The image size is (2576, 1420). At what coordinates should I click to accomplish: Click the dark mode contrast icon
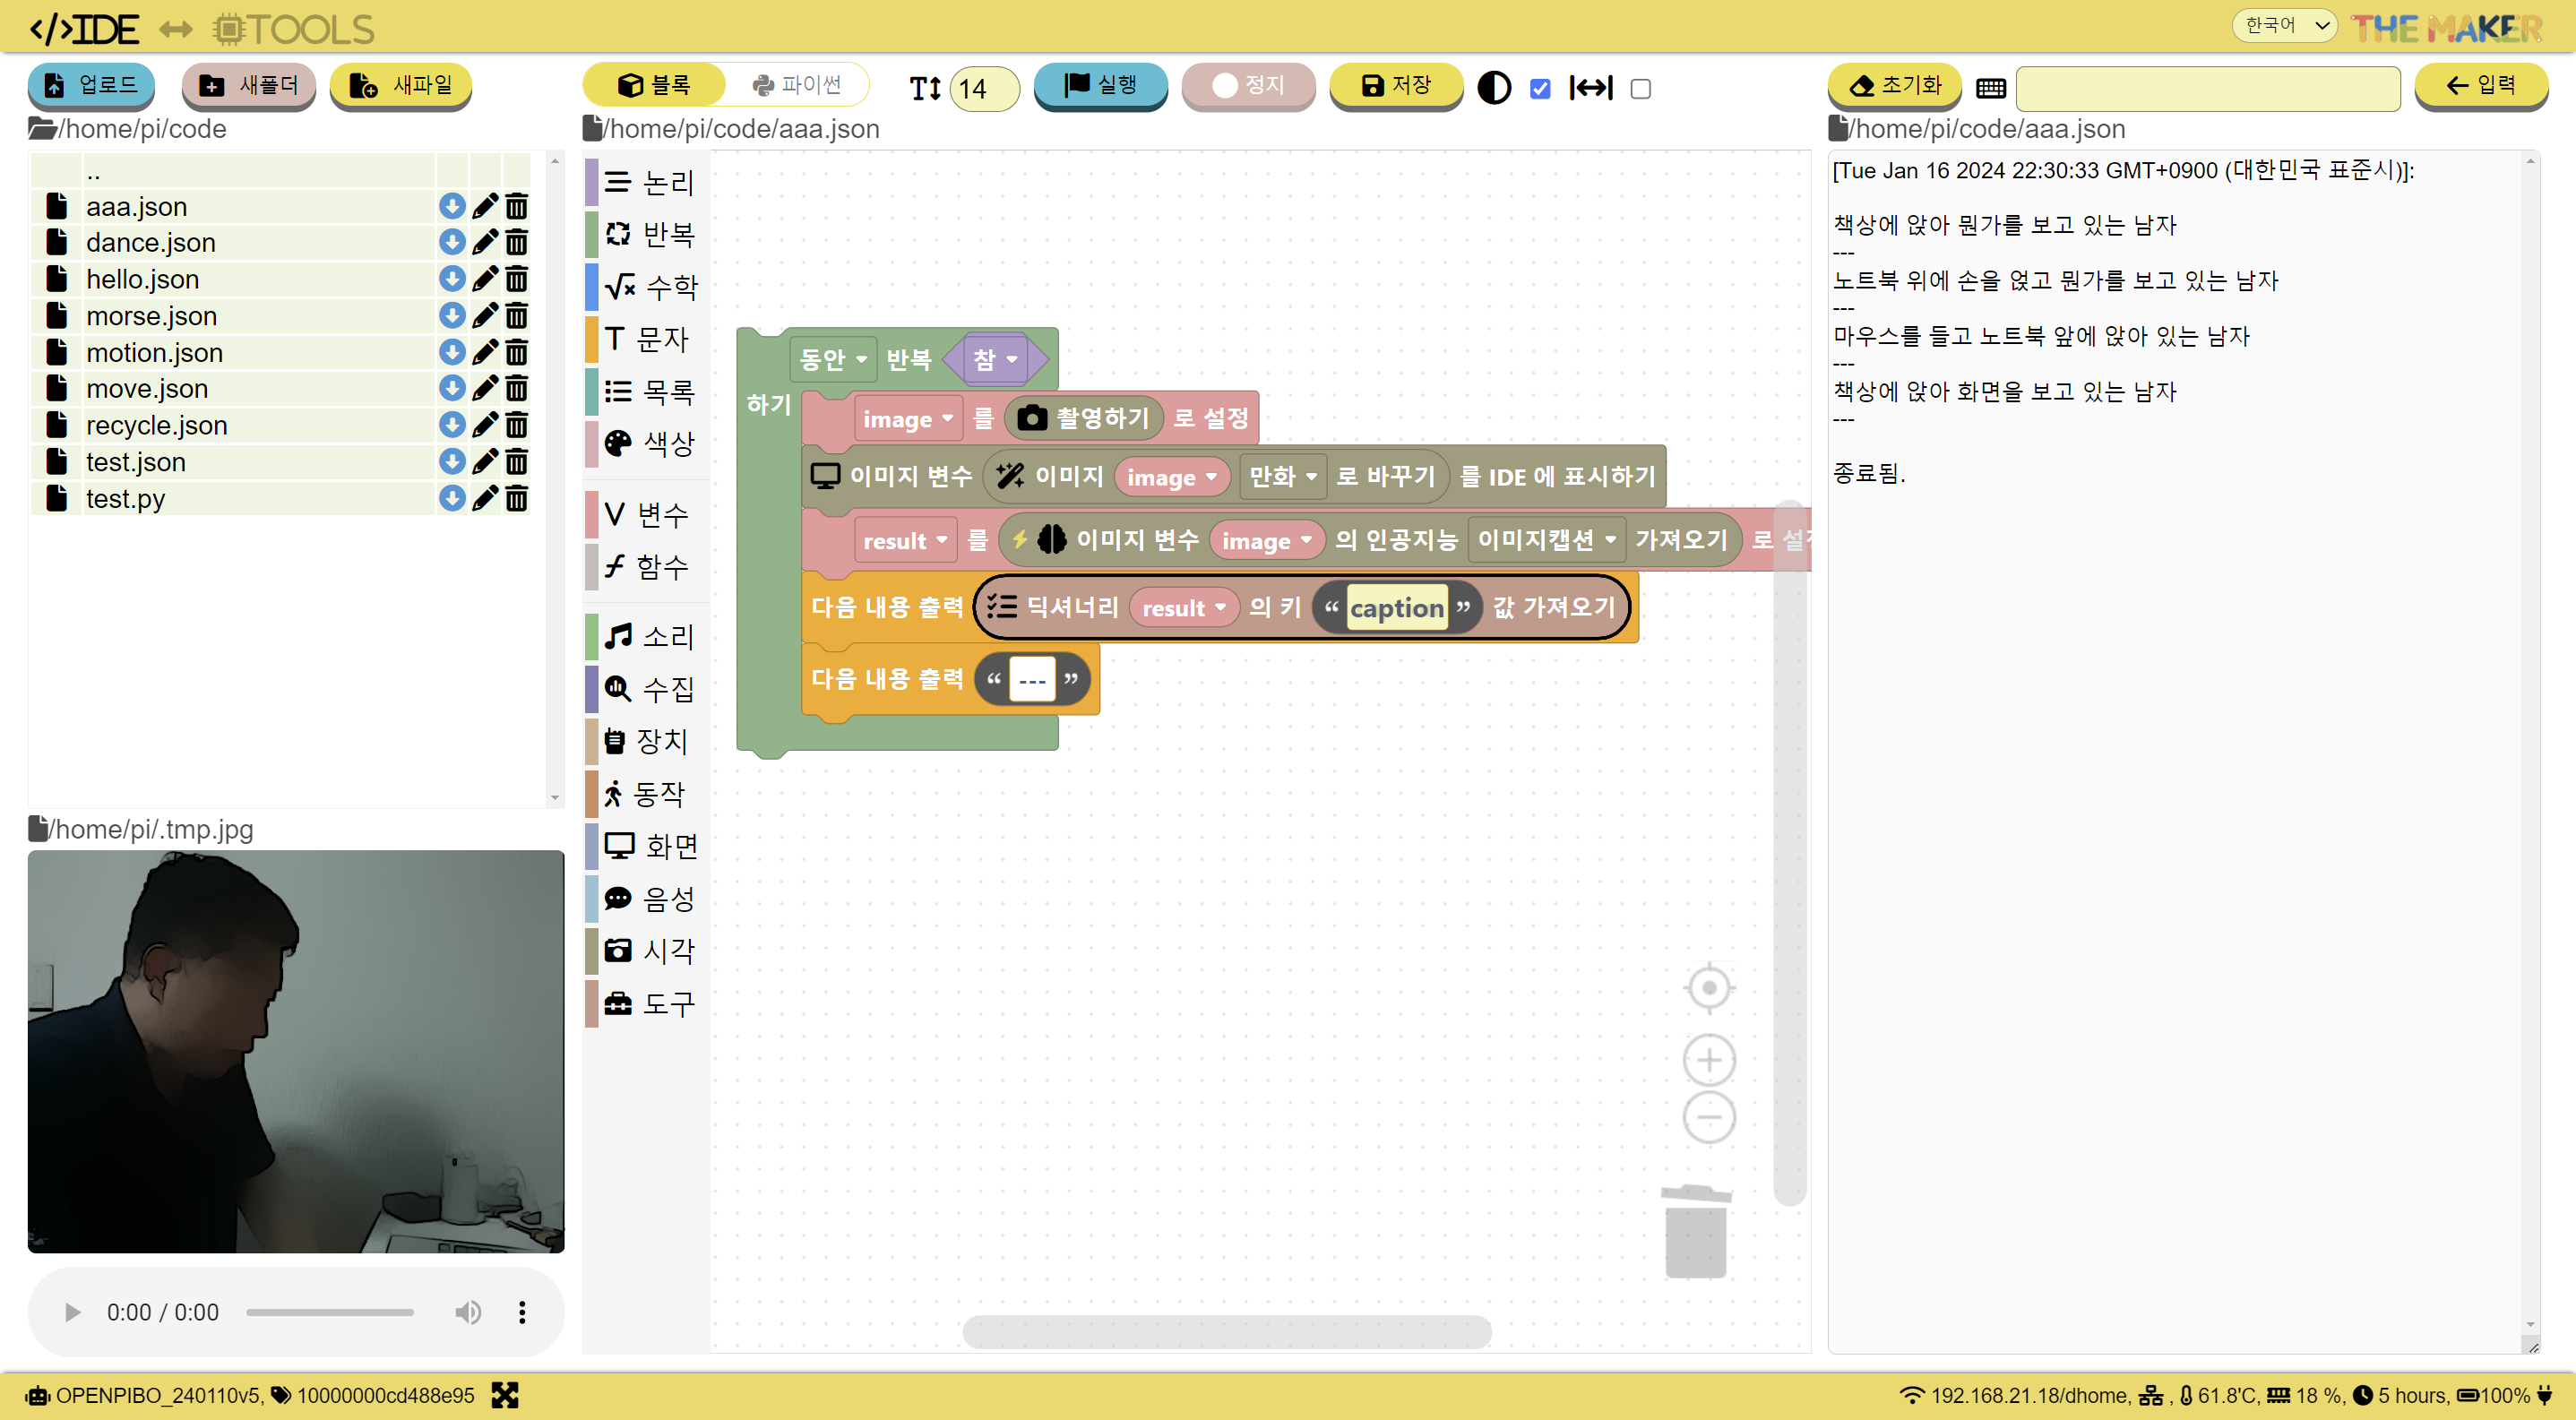[x=1494, y=88]
